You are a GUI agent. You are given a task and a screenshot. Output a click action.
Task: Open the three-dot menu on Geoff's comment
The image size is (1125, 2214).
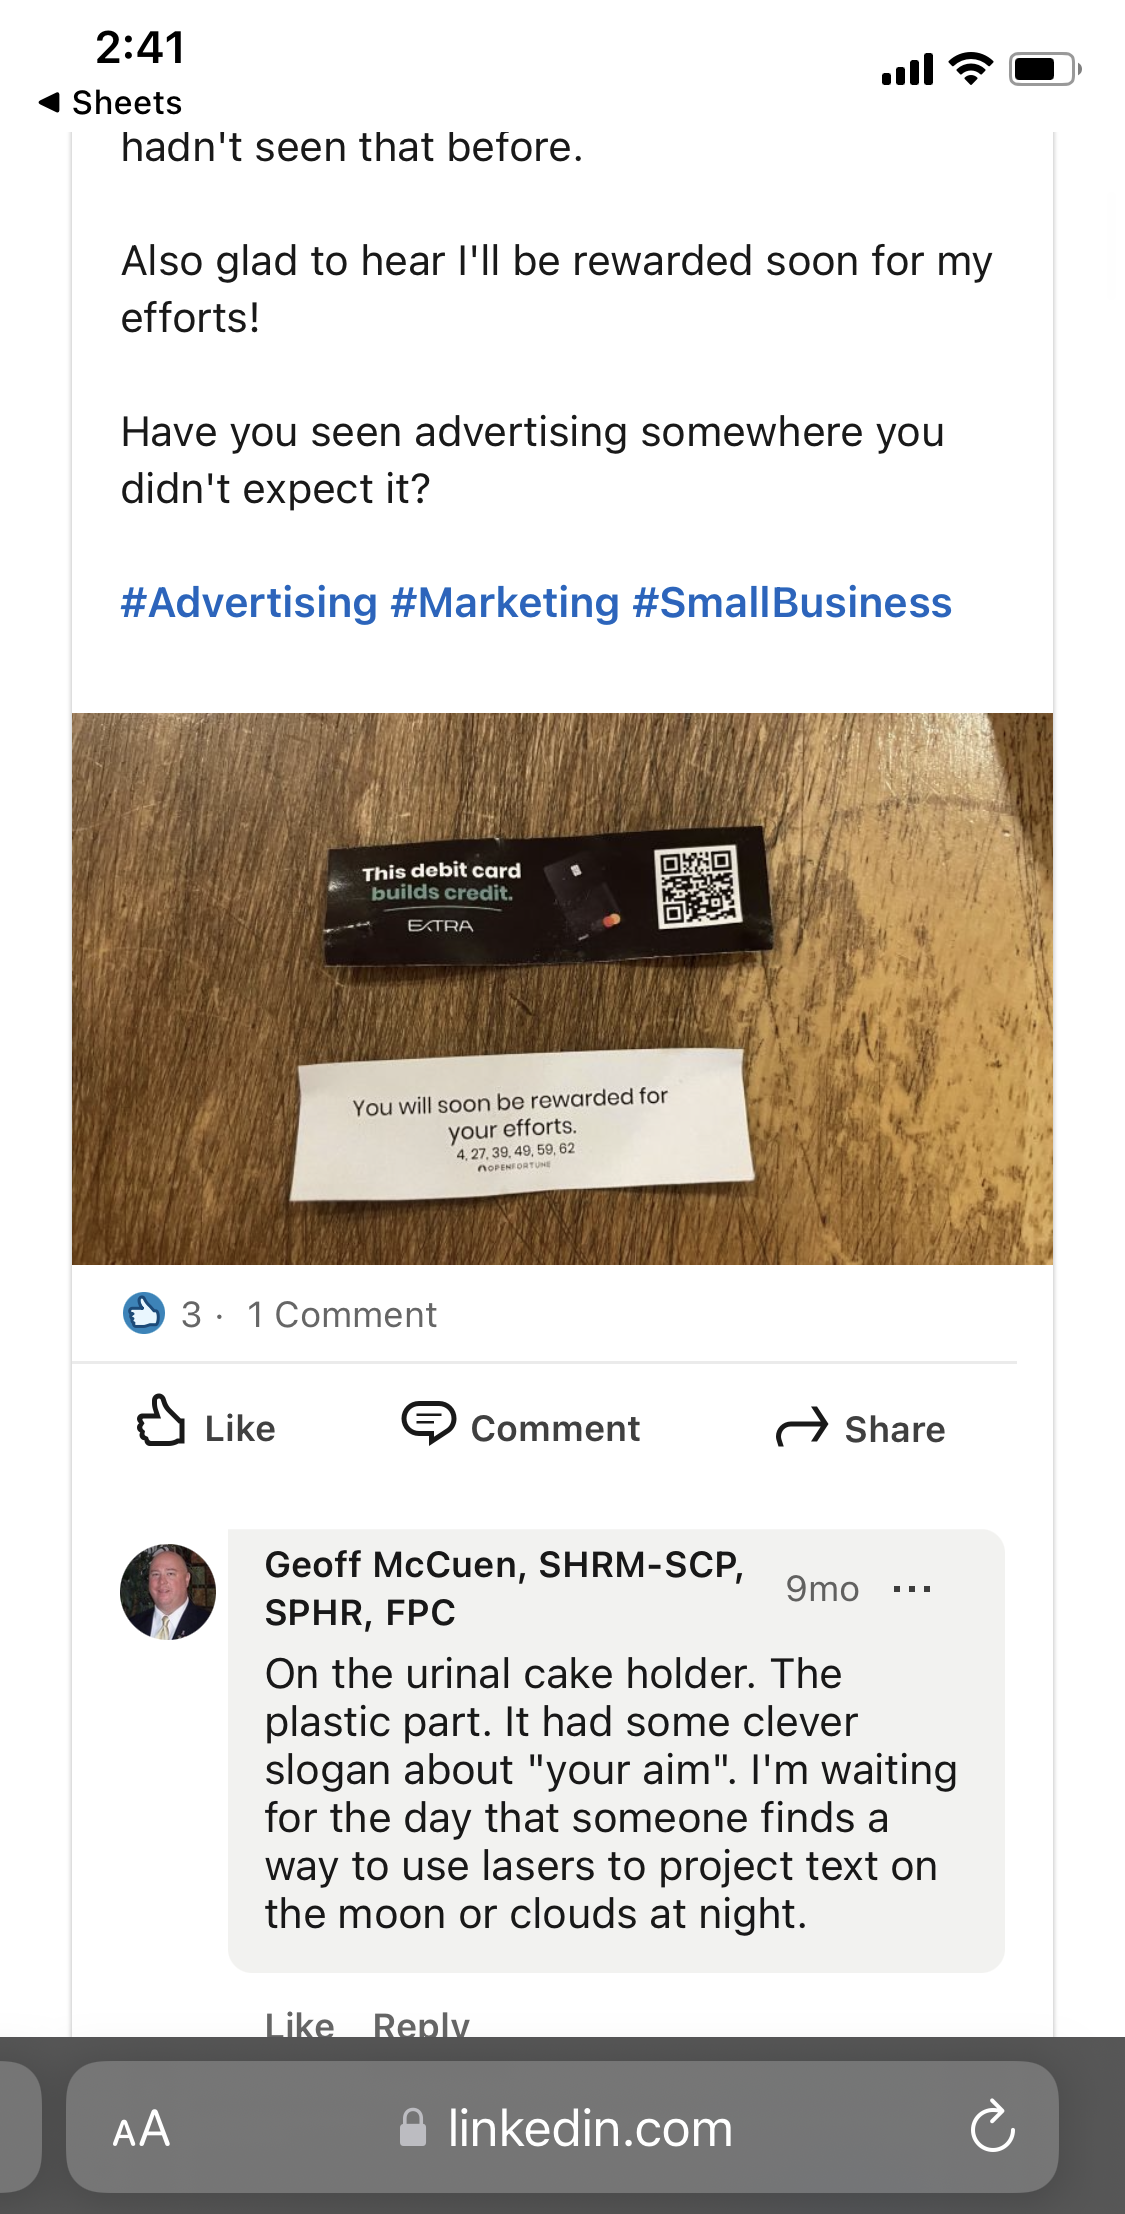coord(912,1589)
